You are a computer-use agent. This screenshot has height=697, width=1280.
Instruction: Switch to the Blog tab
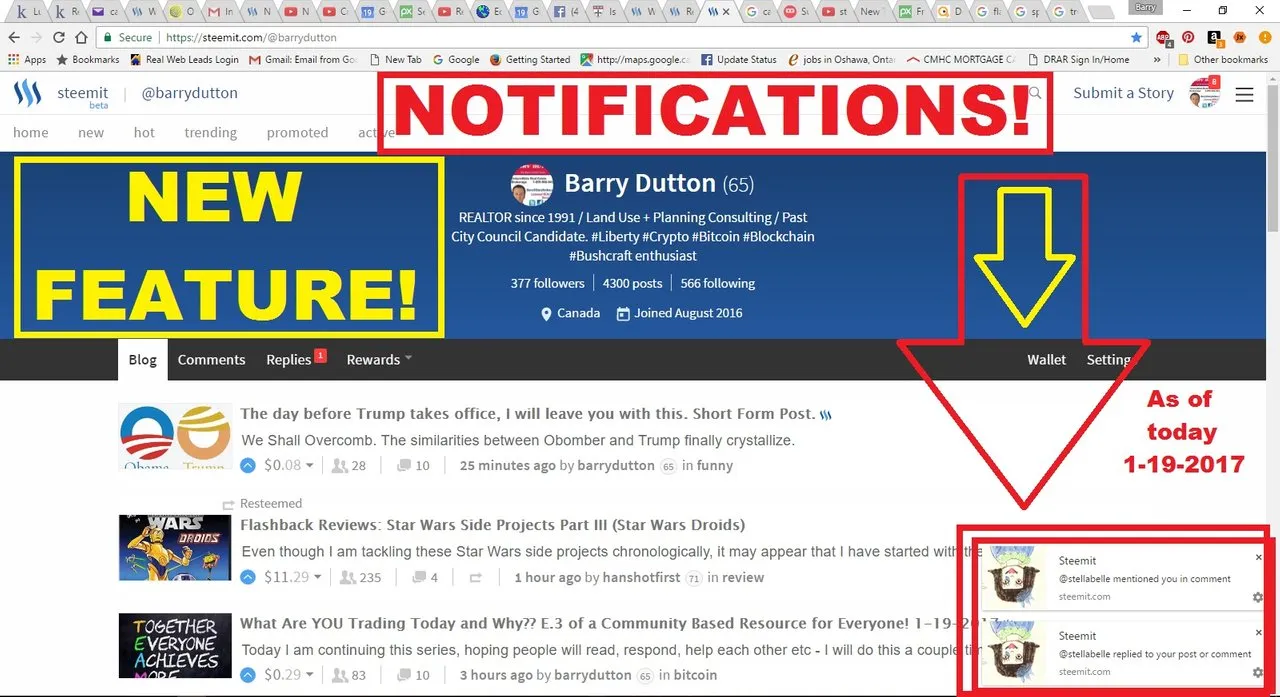coord(142,360)
